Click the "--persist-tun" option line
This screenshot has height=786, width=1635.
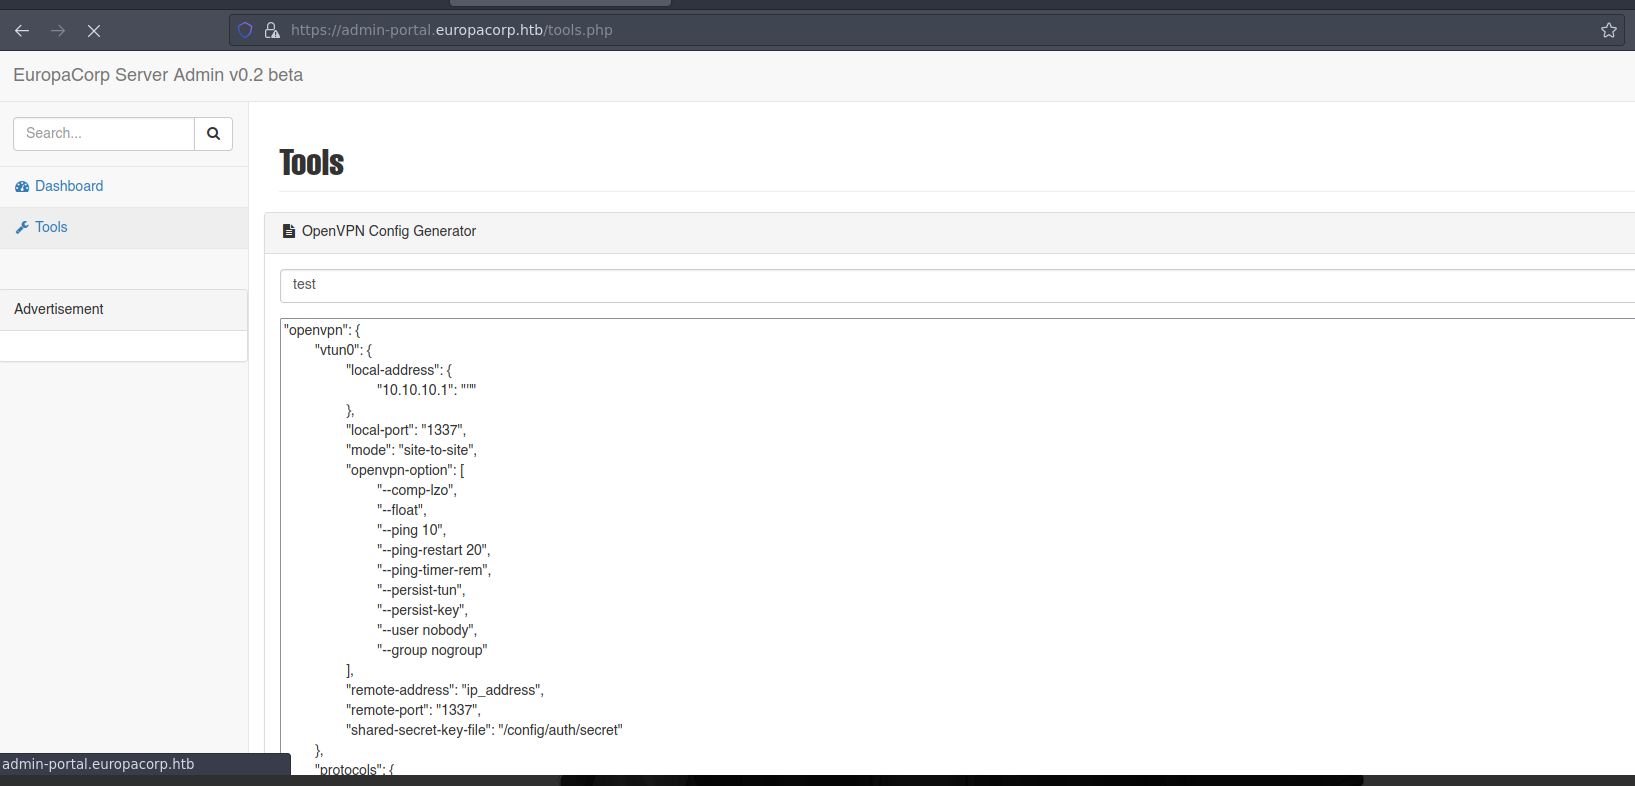421,590
